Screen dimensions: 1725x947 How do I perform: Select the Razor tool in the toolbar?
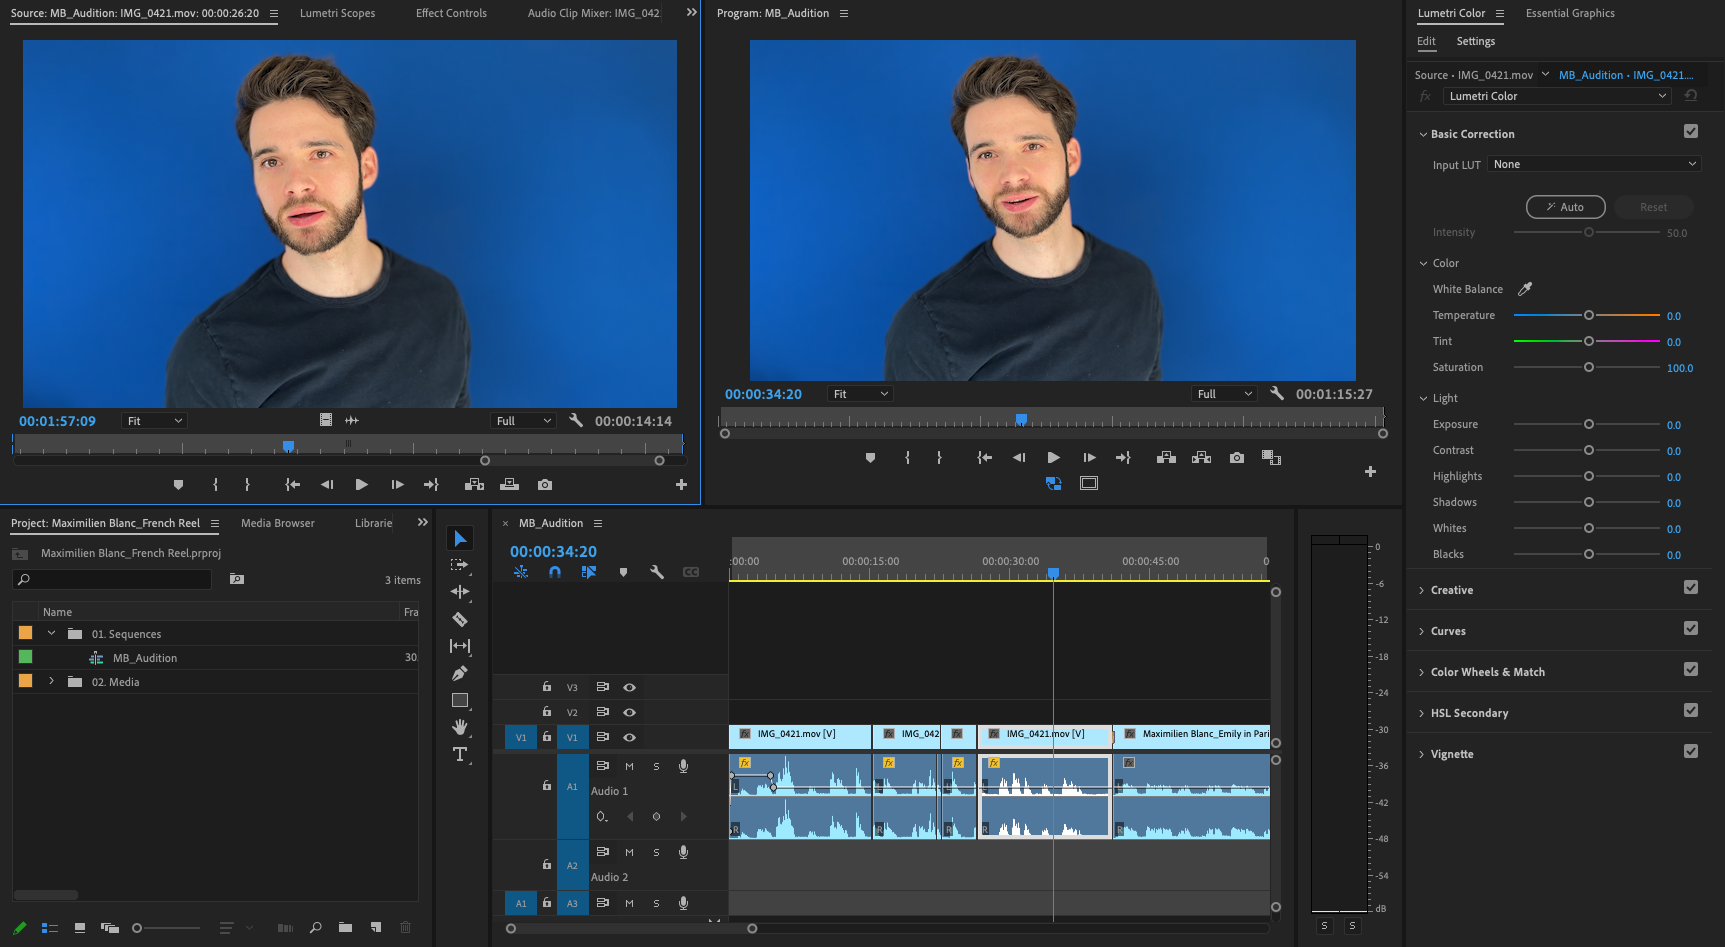pyautogui.click(x=460, y=619)
